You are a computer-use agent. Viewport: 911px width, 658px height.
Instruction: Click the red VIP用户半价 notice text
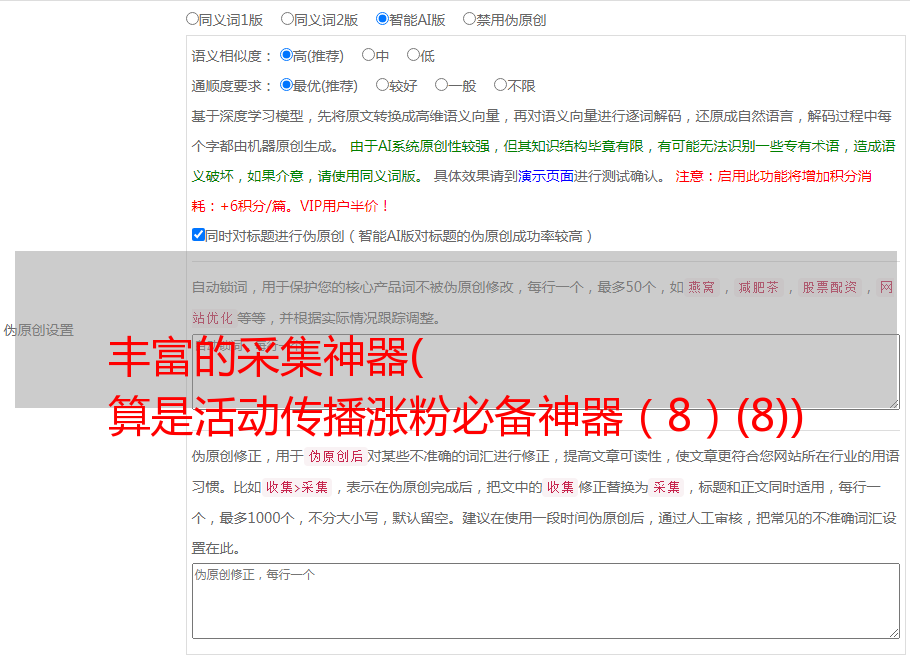coord(344,206)
